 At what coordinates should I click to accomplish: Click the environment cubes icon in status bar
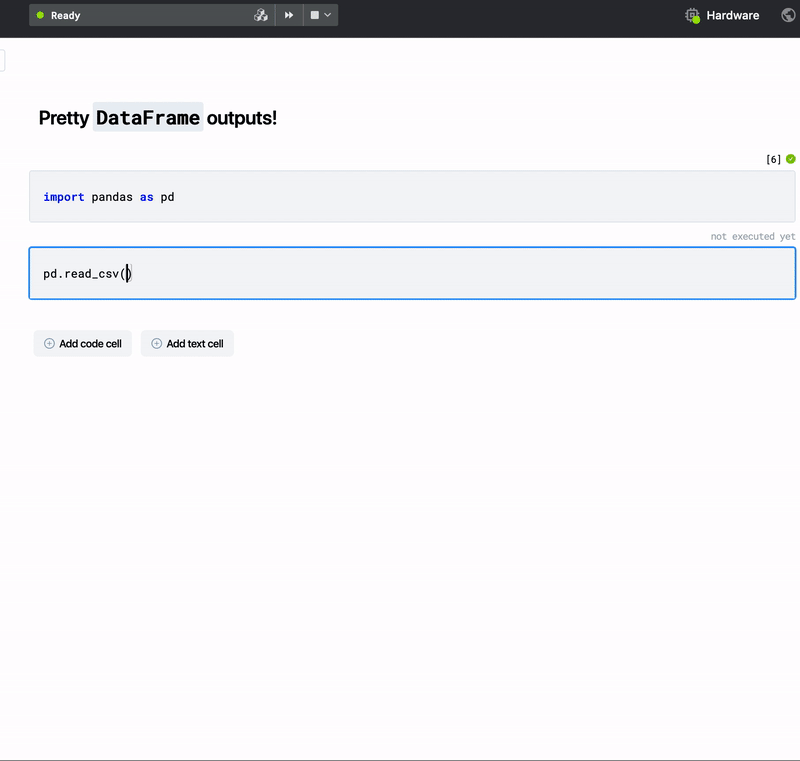[261, 15]
